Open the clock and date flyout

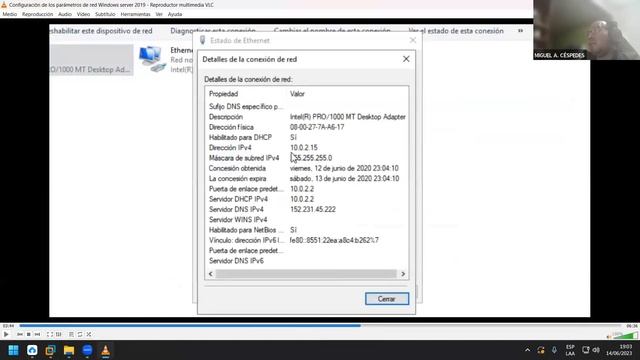click(619, 350)
